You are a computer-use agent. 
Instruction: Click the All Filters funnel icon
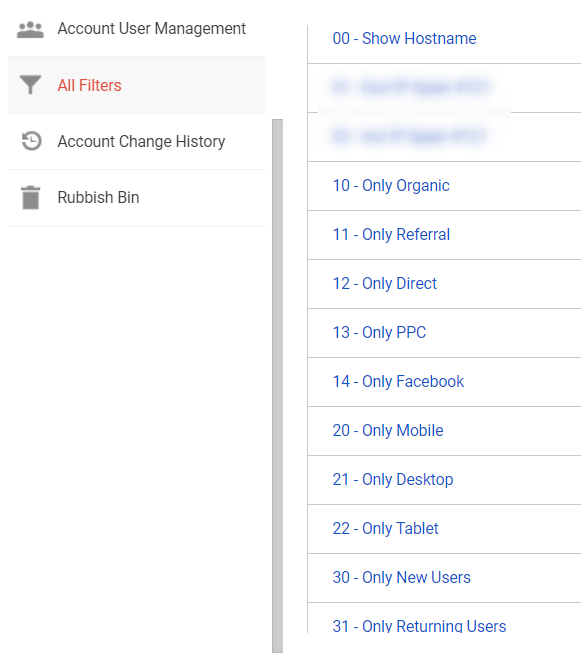(30, 85)
